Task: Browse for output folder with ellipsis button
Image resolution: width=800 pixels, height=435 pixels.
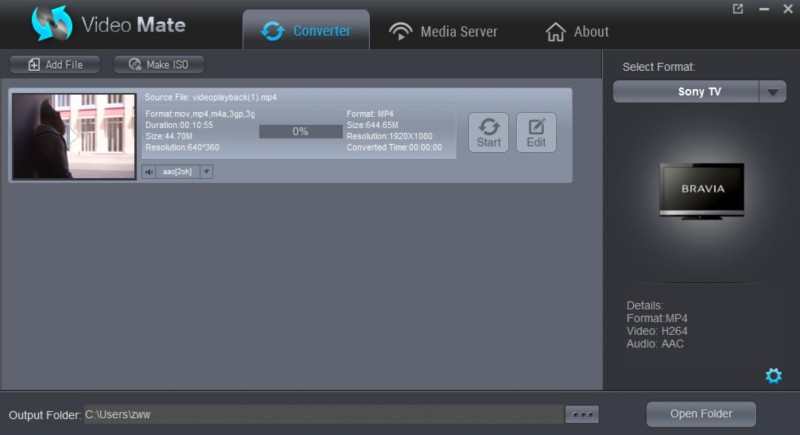Action: point(581,414)
